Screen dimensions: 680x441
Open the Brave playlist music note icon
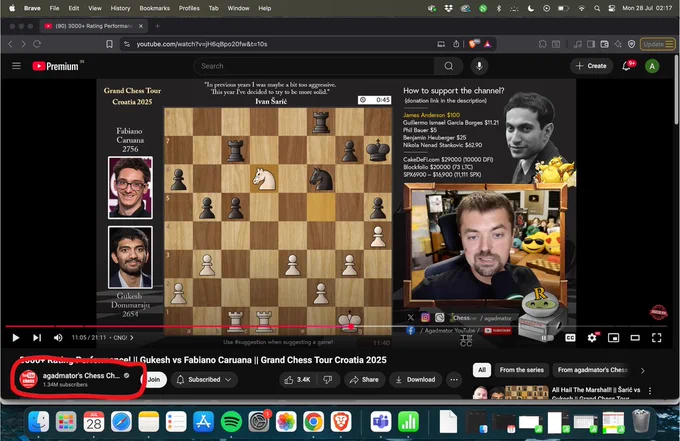tap(577, 44)
